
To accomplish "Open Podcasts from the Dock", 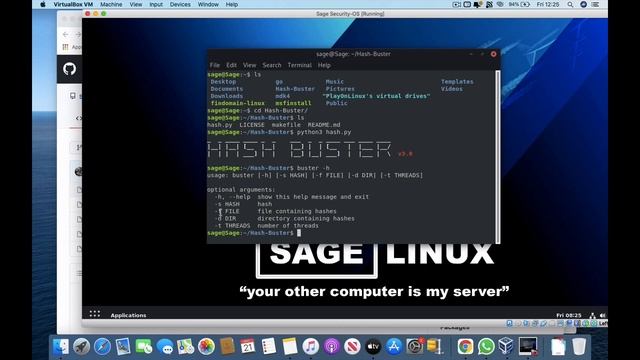I will 331,347.
